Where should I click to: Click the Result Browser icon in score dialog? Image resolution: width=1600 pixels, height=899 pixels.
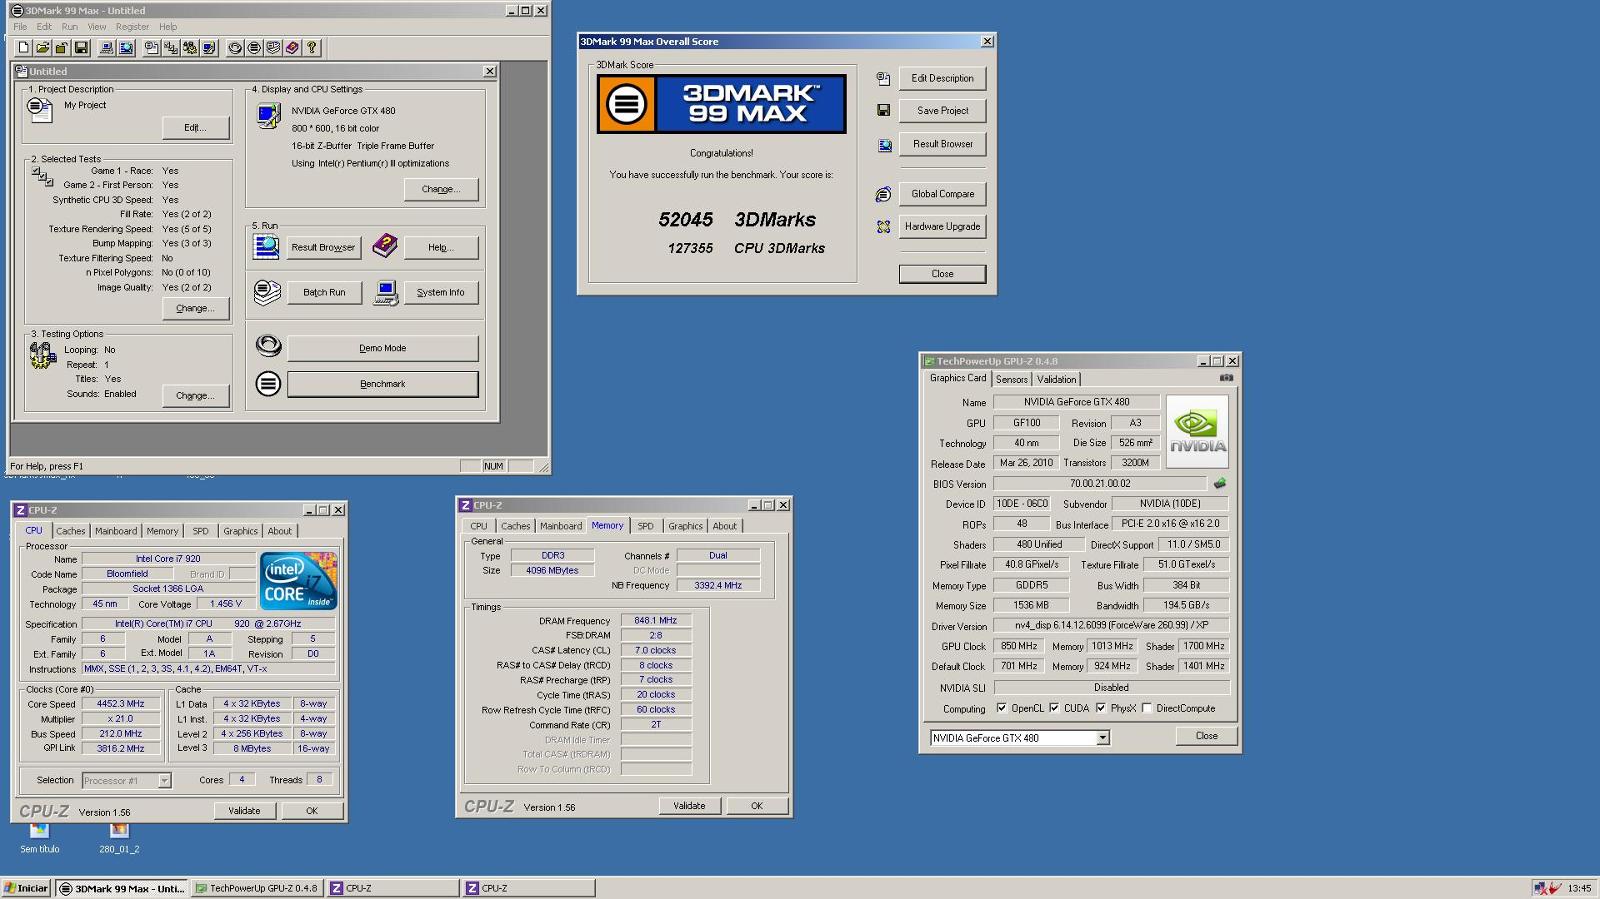coord(884,145)
